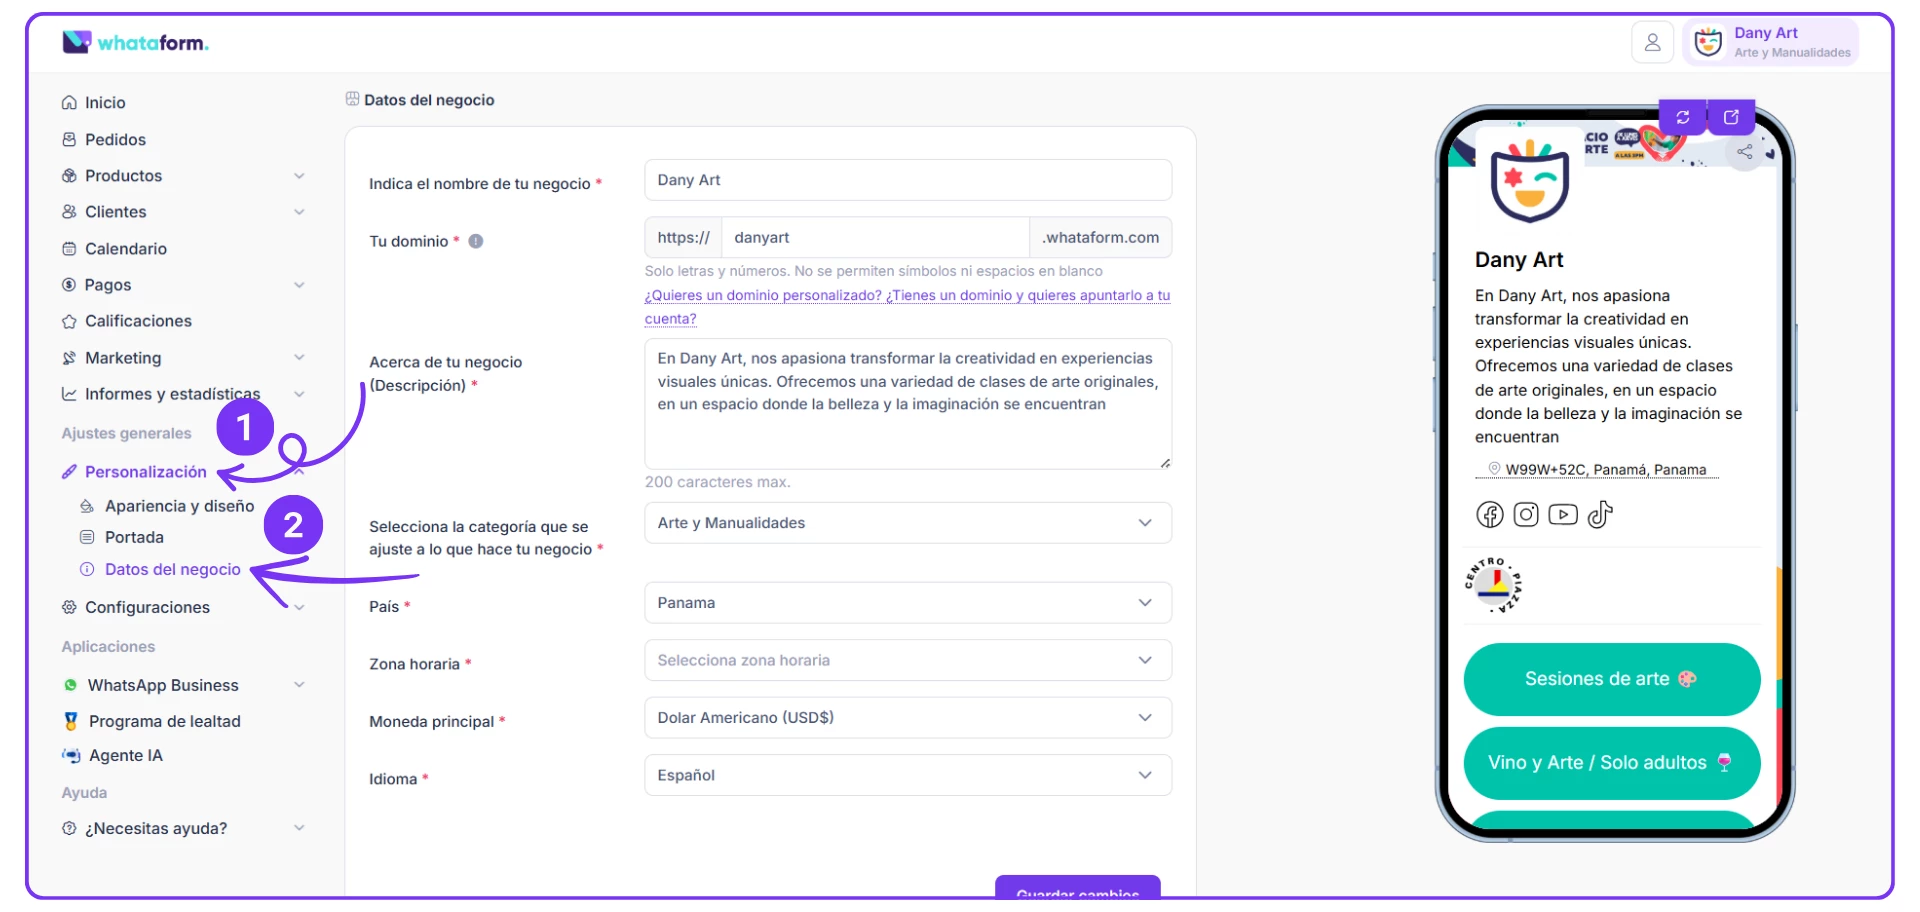1920x912 pixels.
Task: Click the share icon in phone preview
Action: 1744,152
